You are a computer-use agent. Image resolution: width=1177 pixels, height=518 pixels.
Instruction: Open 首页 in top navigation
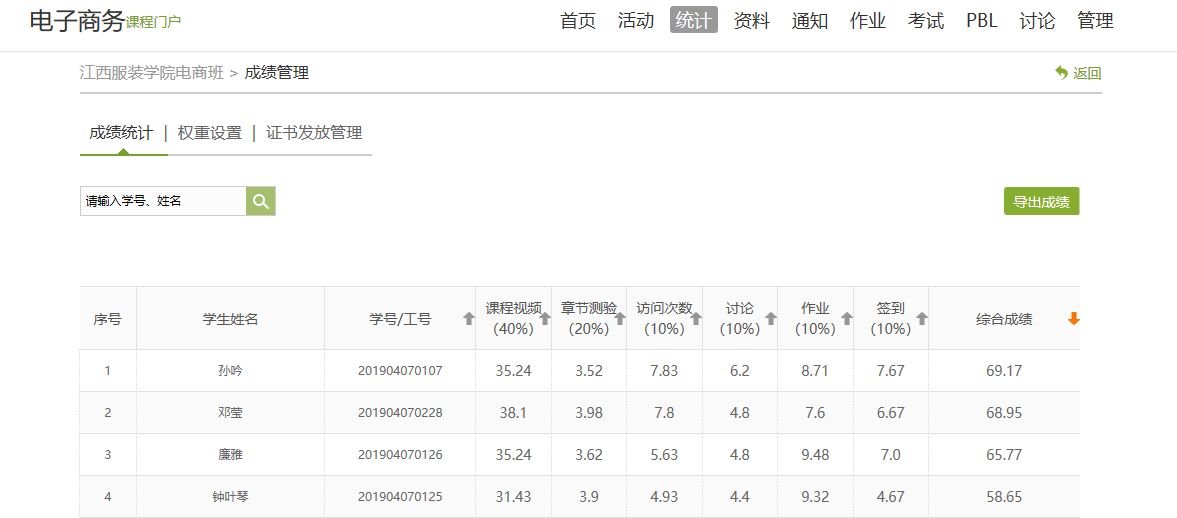tap(578, 21)
